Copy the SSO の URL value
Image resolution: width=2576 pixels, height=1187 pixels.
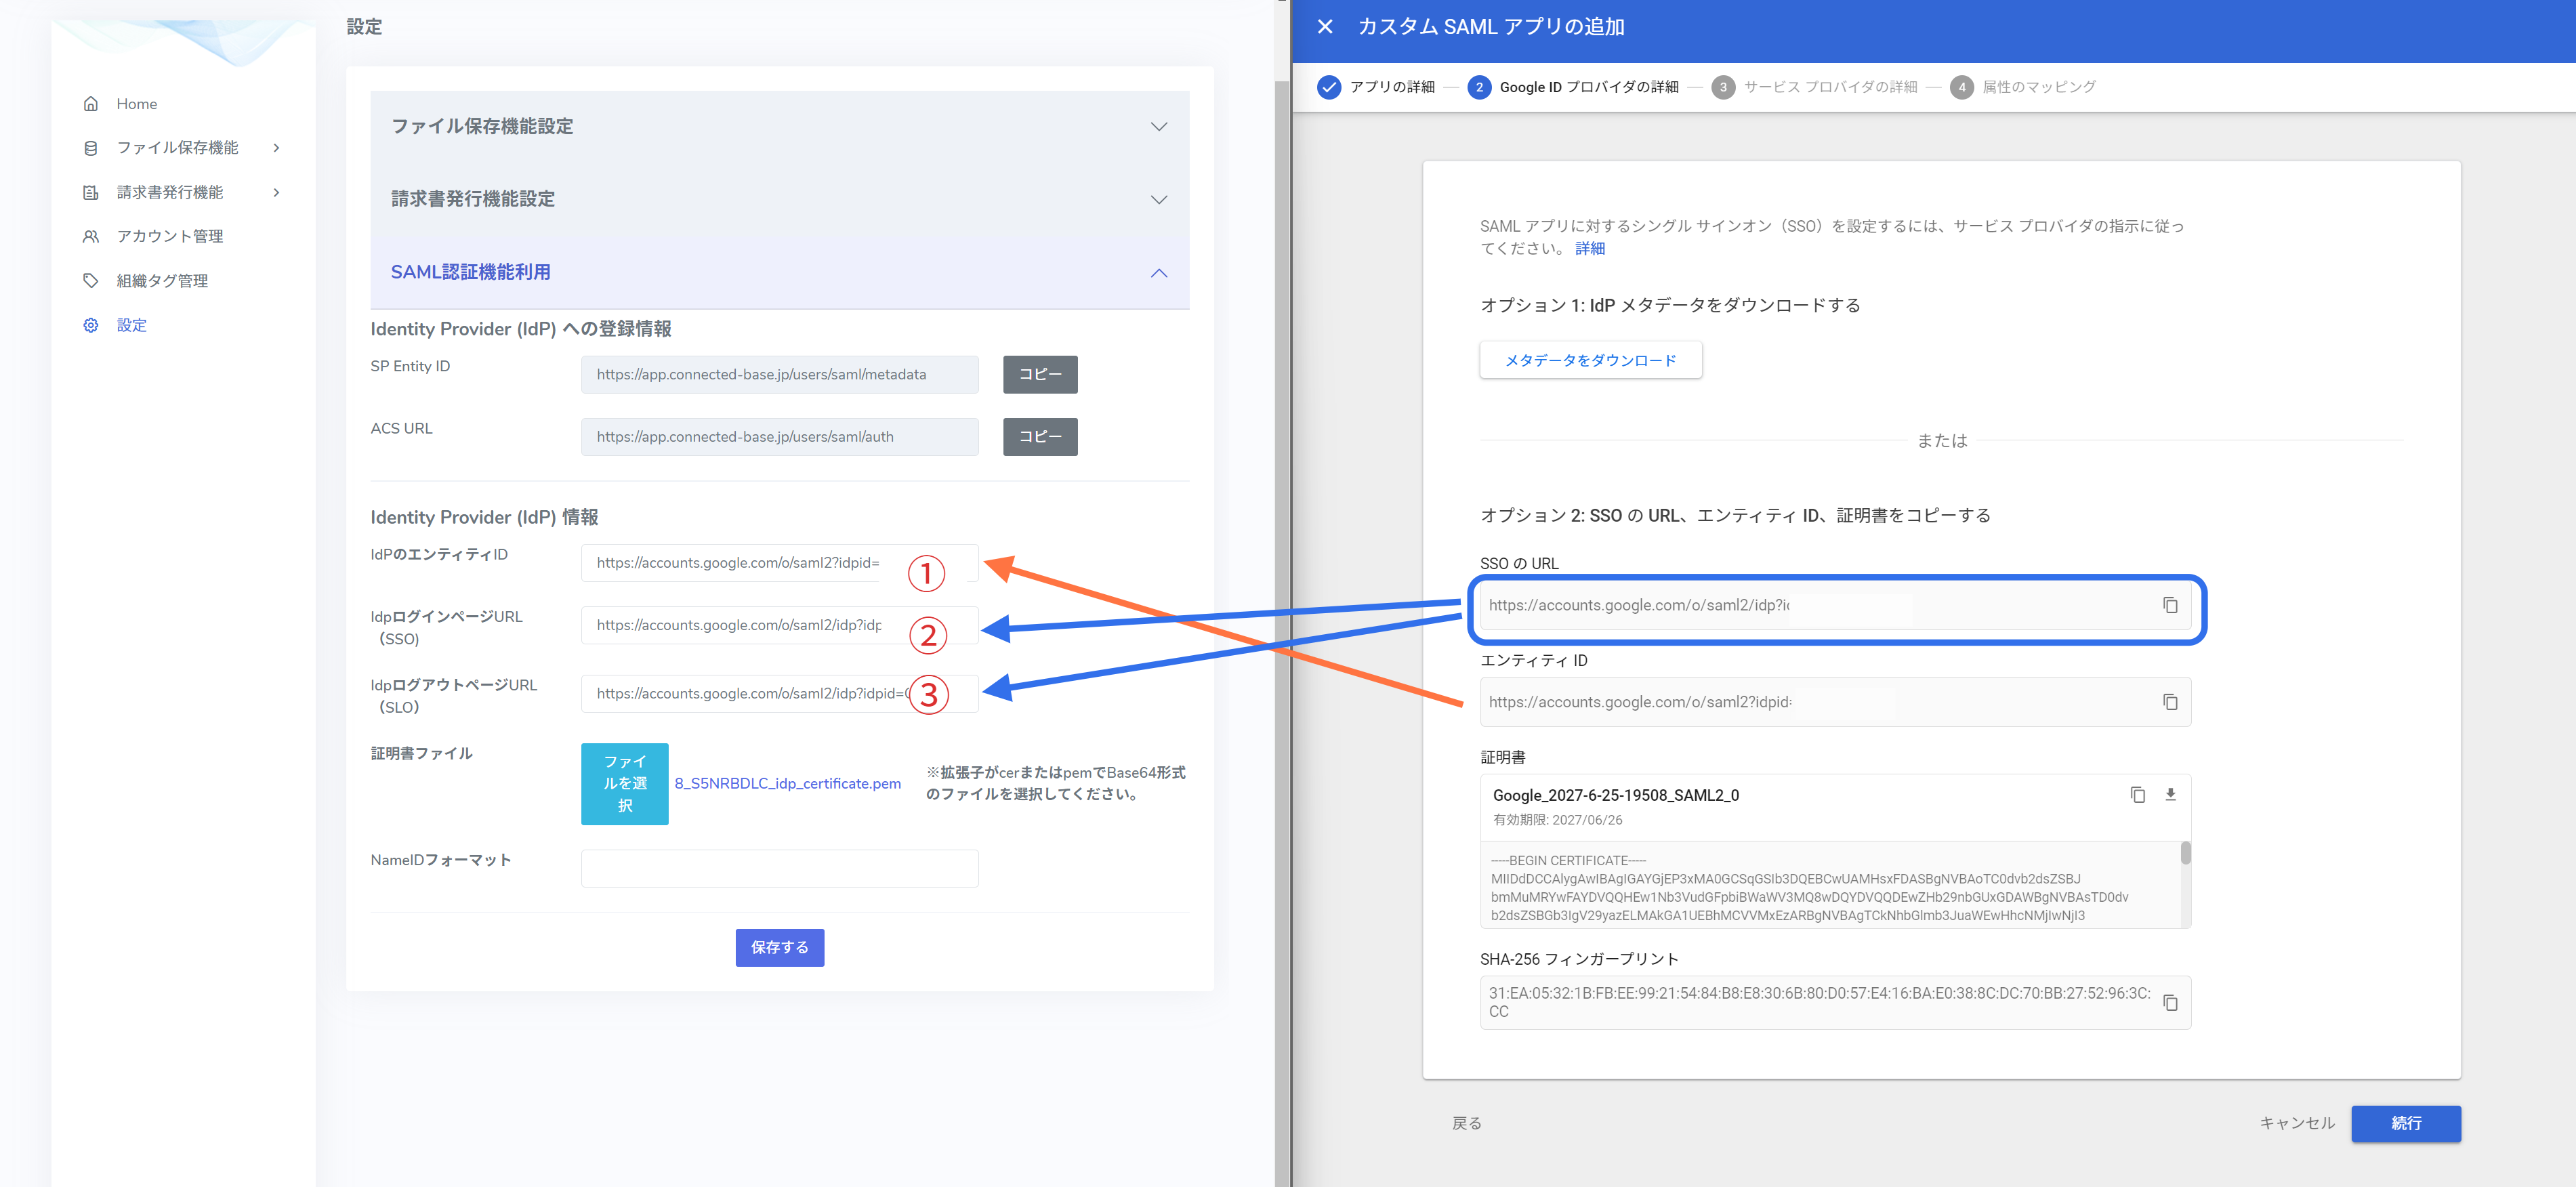(2170, 605)
